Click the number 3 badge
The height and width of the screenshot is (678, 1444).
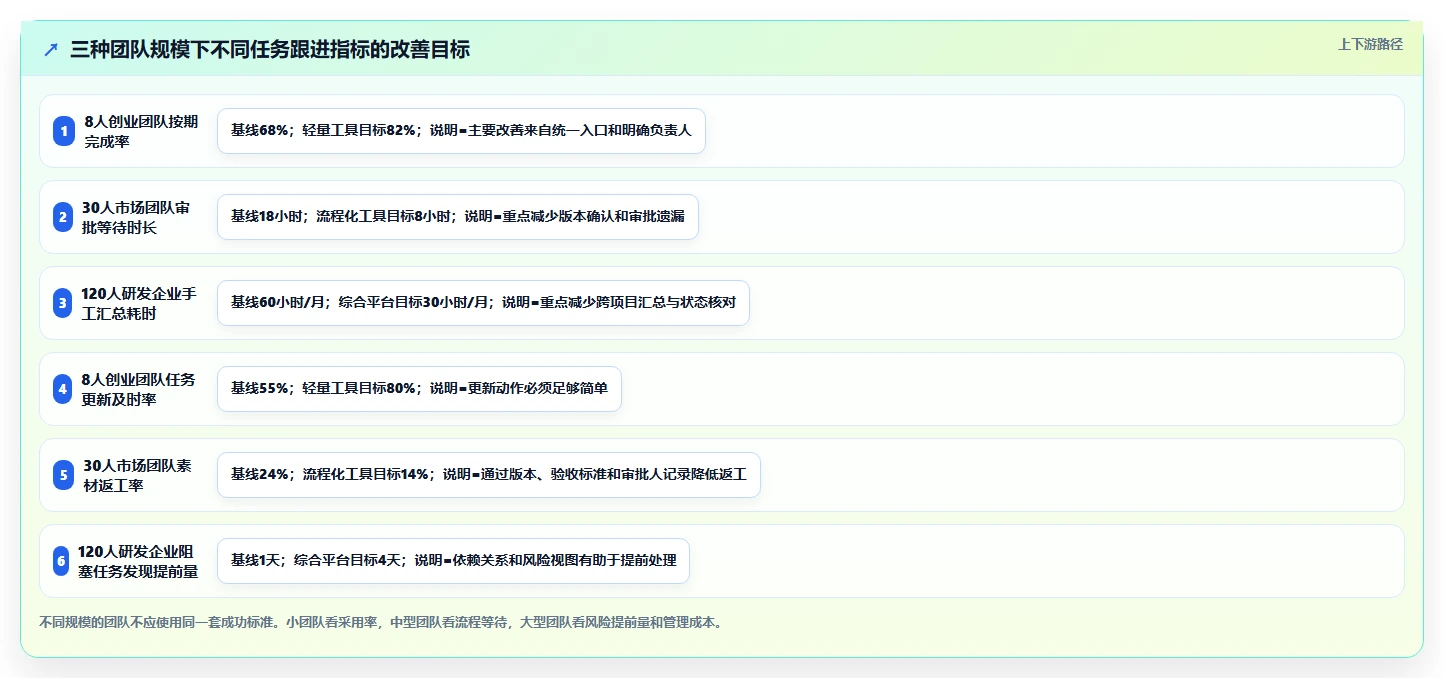(63, 303)
